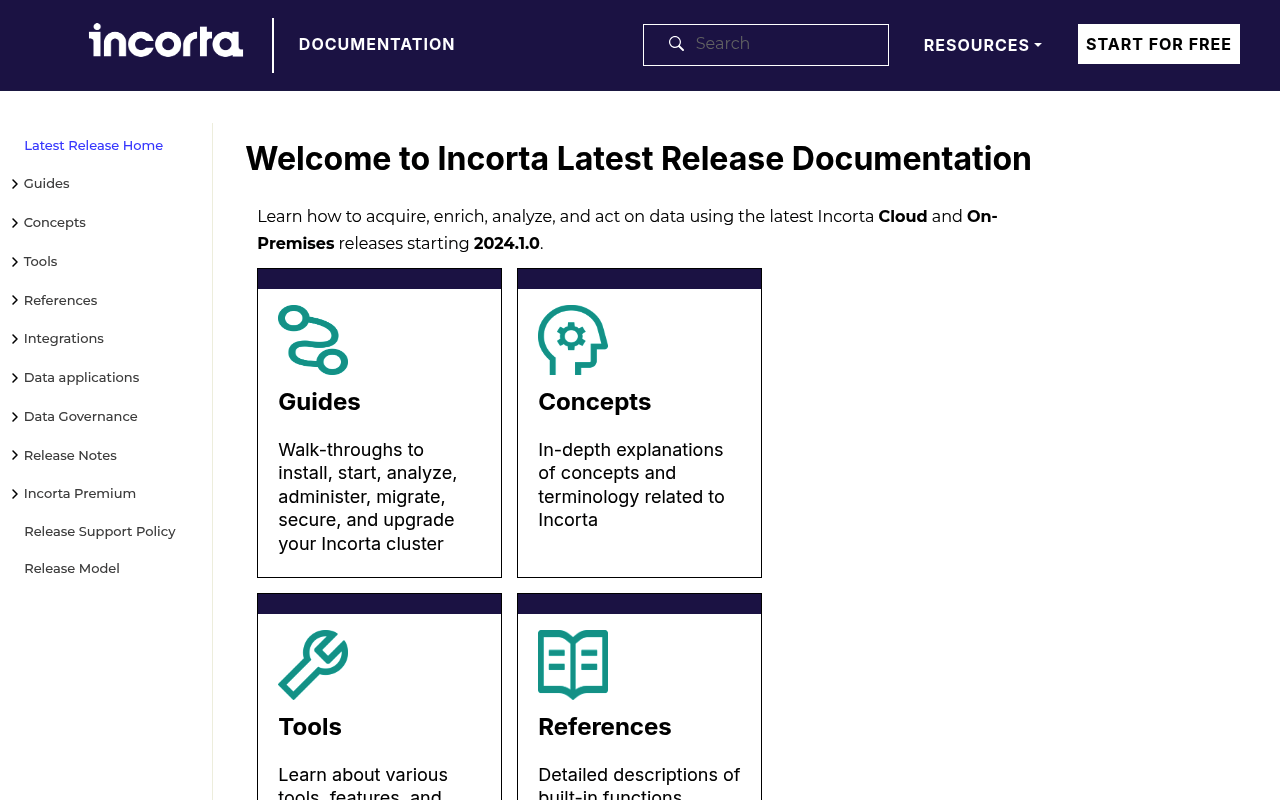Click the Concepts card heading
The width and height of the screenshot is (1280, 800).
594,402
